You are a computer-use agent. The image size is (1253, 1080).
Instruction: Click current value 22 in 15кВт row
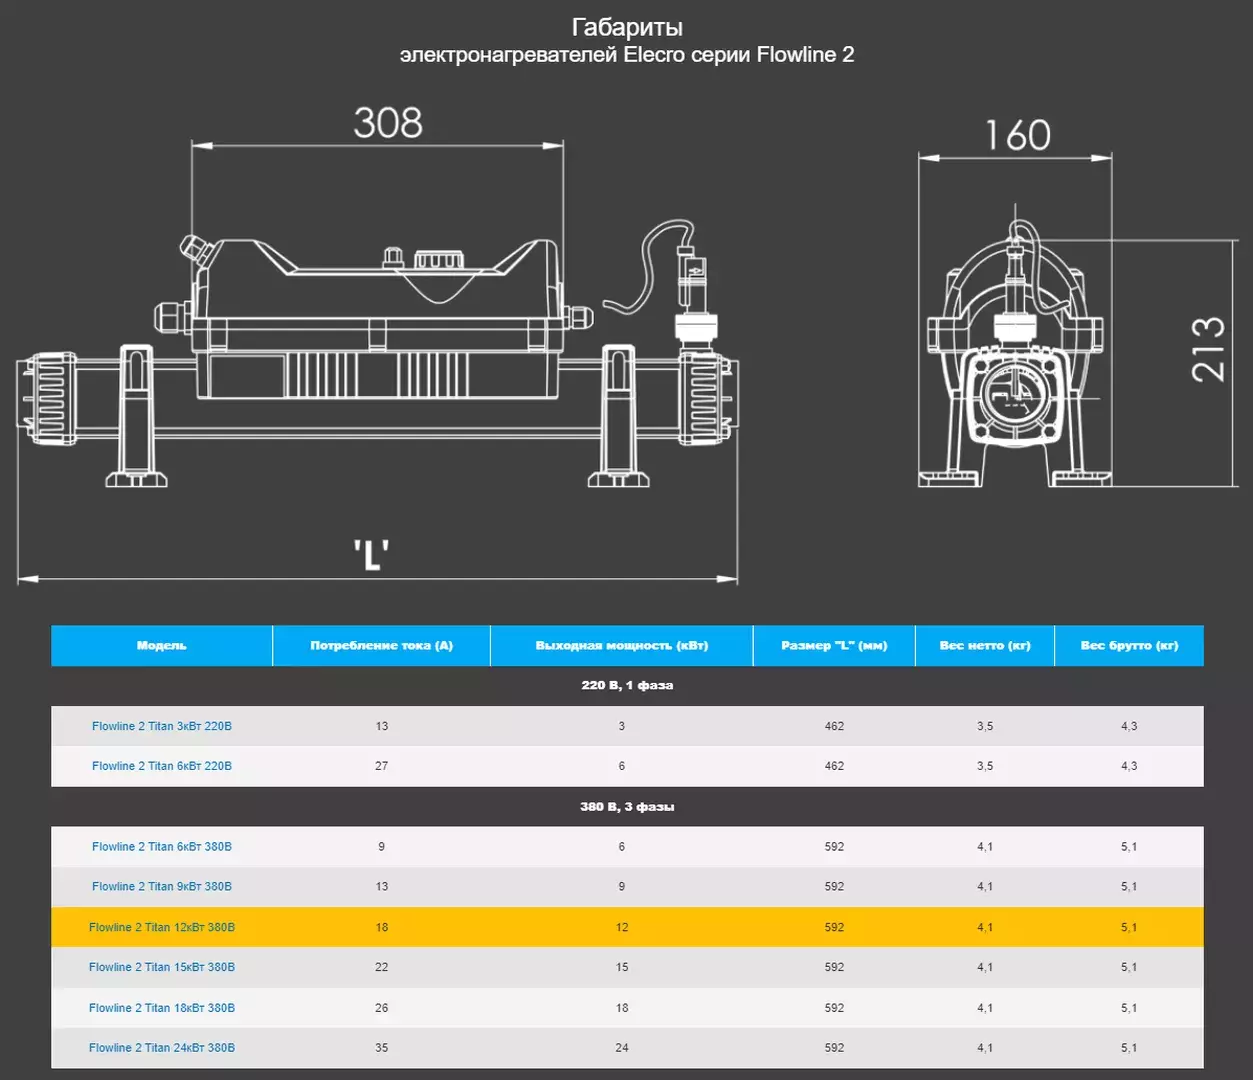pos(382,967)
